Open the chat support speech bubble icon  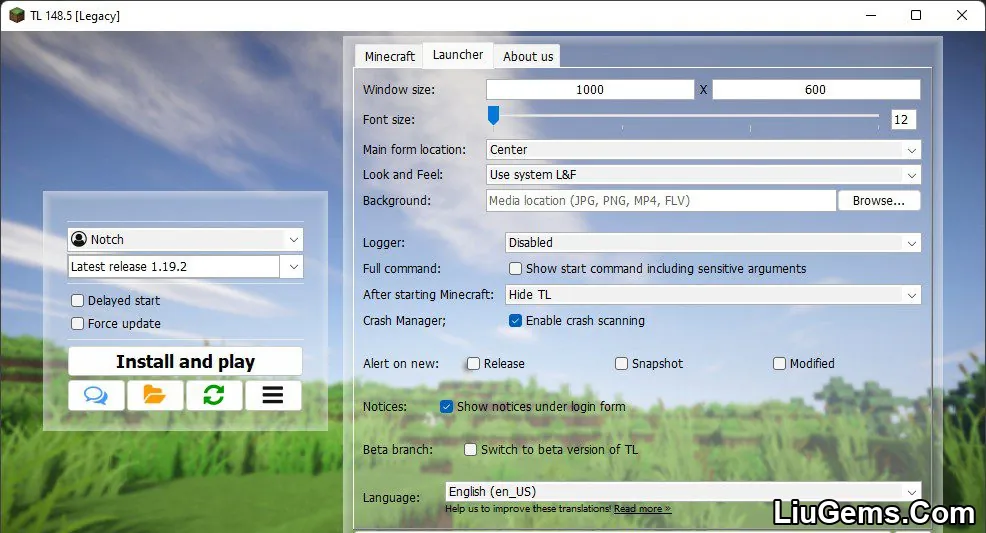click(x=96, y=395)
